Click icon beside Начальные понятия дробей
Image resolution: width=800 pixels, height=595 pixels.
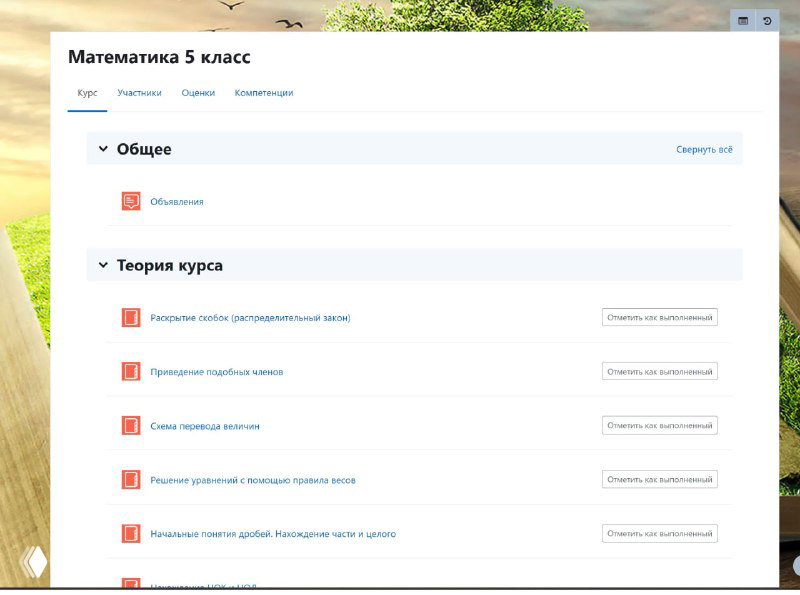click(x=131, y=534)
